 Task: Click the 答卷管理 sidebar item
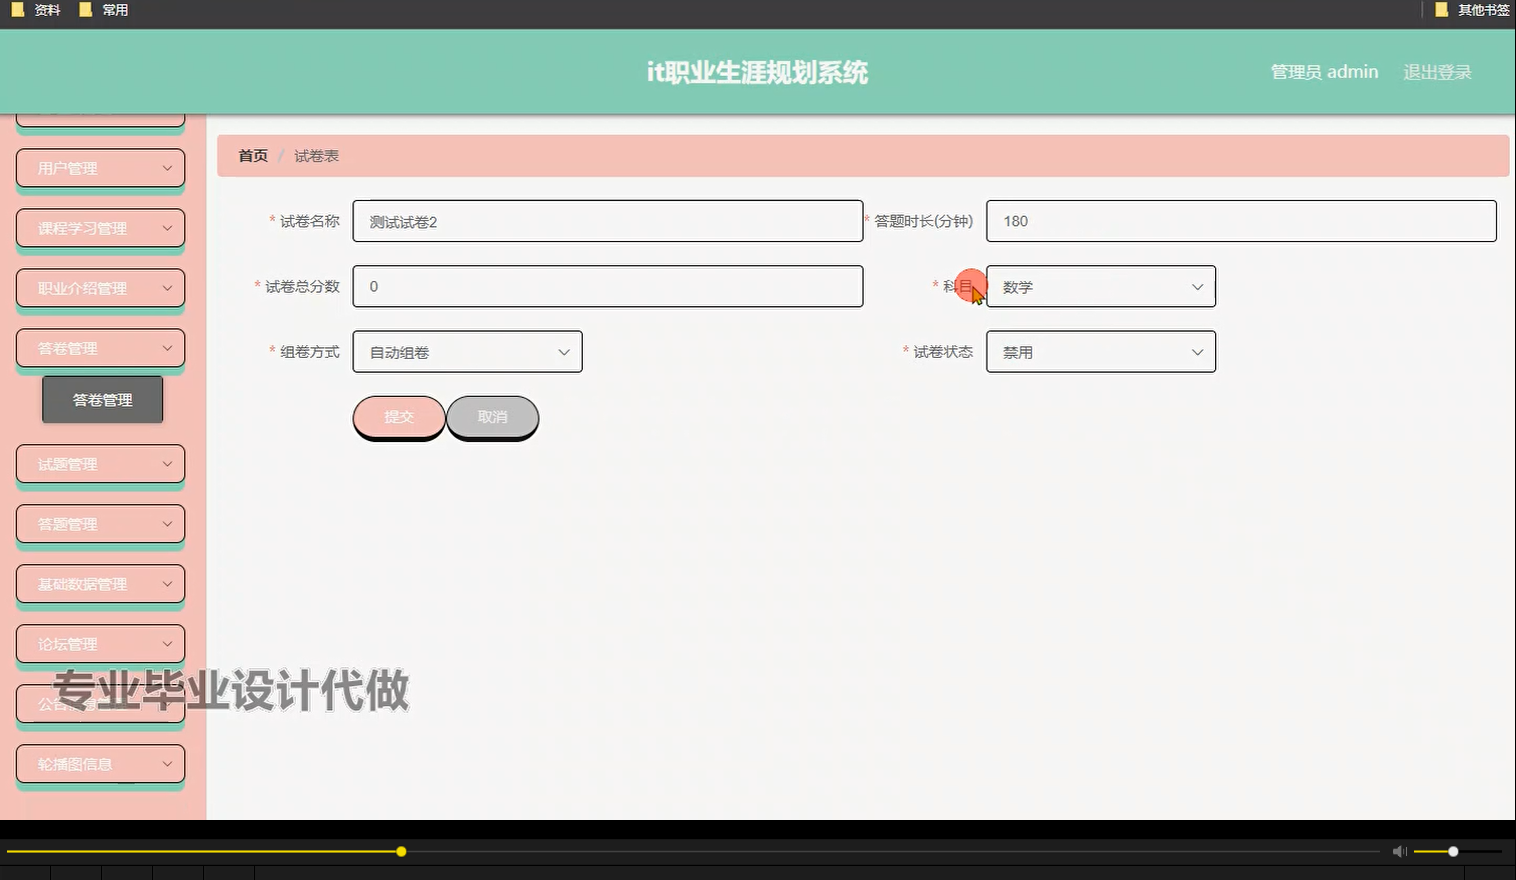coord(100,347)
